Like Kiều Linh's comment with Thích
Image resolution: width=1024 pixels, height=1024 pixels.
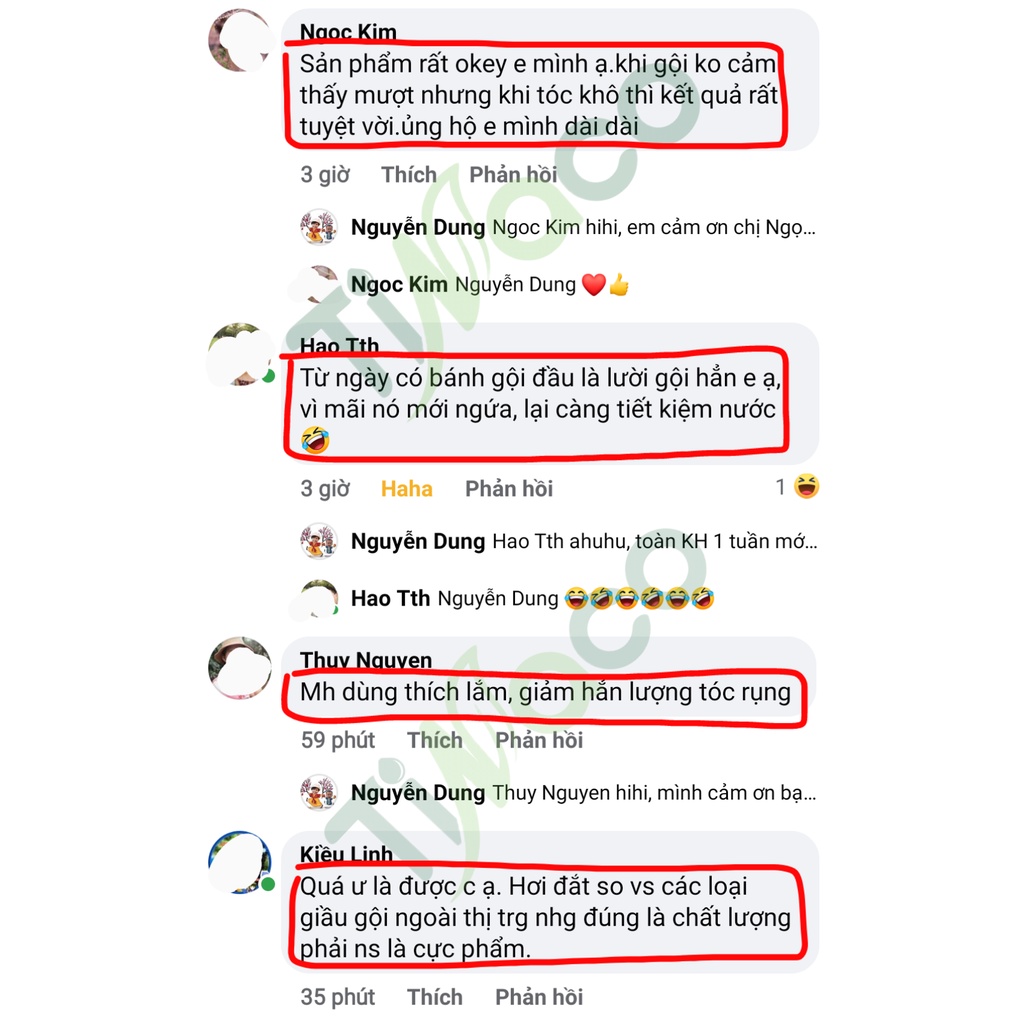(434, 997)
